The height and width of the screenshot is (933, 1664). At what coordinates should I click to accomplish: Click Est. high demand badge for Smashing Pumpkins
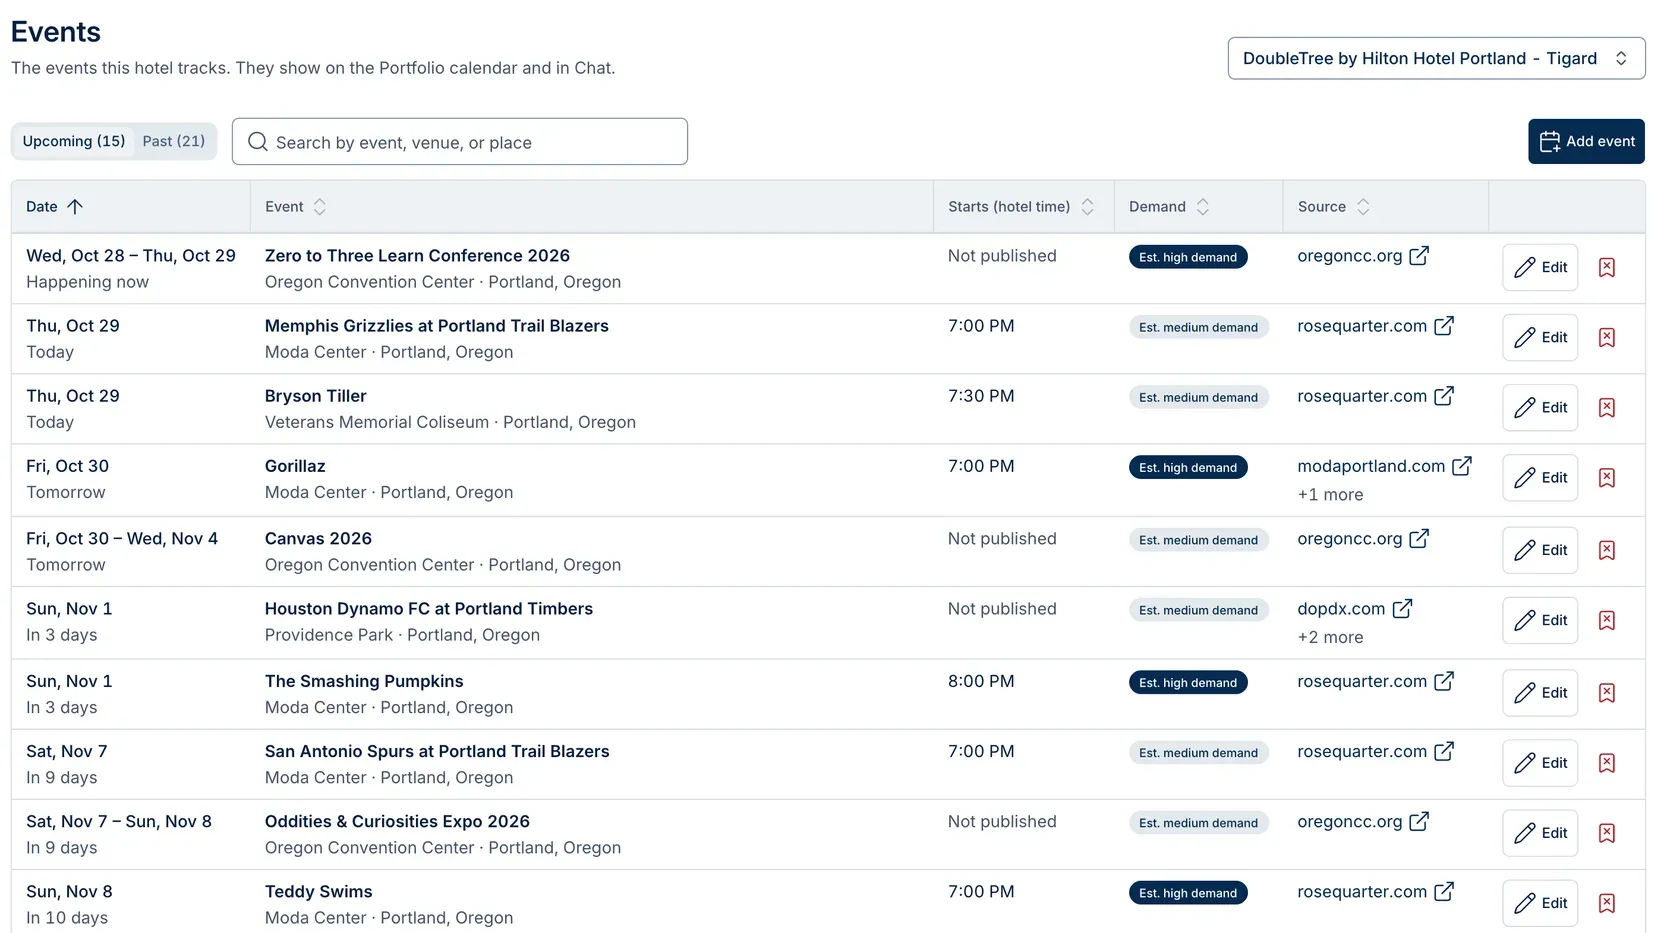coord(1188,682)
